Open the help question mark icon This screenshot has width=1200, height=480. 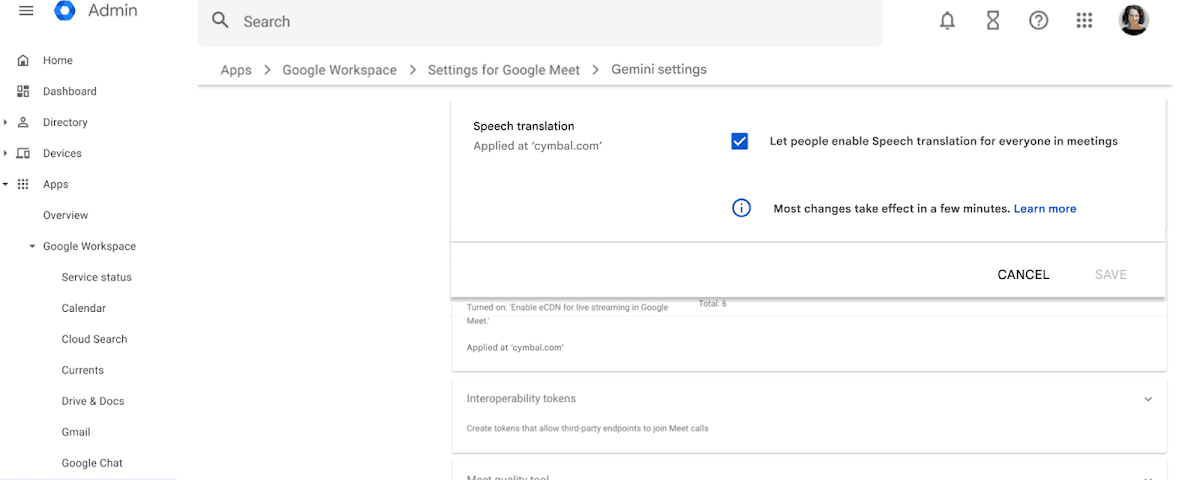point(1038,21)
